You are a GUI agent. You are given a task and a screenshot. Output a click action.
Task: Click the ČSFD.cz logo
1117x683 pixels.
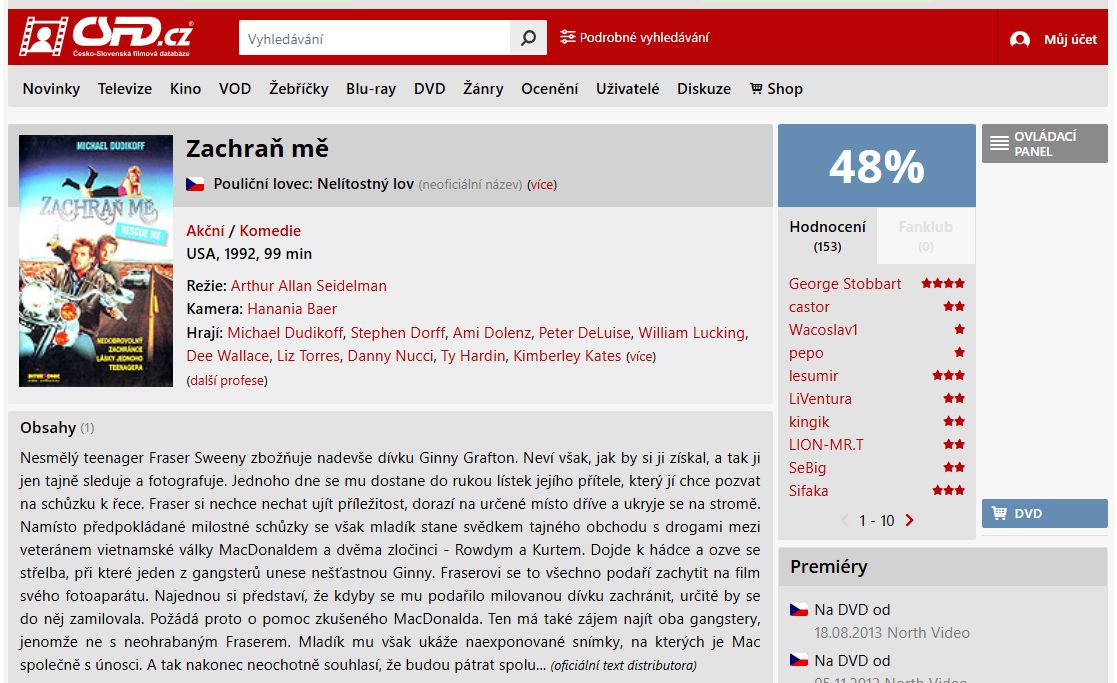coord(105,36)
